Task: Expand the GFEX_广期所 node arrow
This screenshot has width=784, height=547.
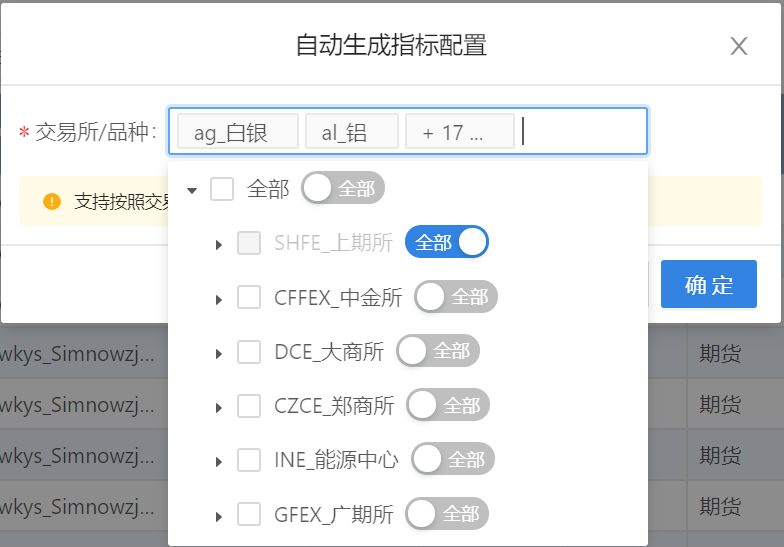Action: pos(218,516)
